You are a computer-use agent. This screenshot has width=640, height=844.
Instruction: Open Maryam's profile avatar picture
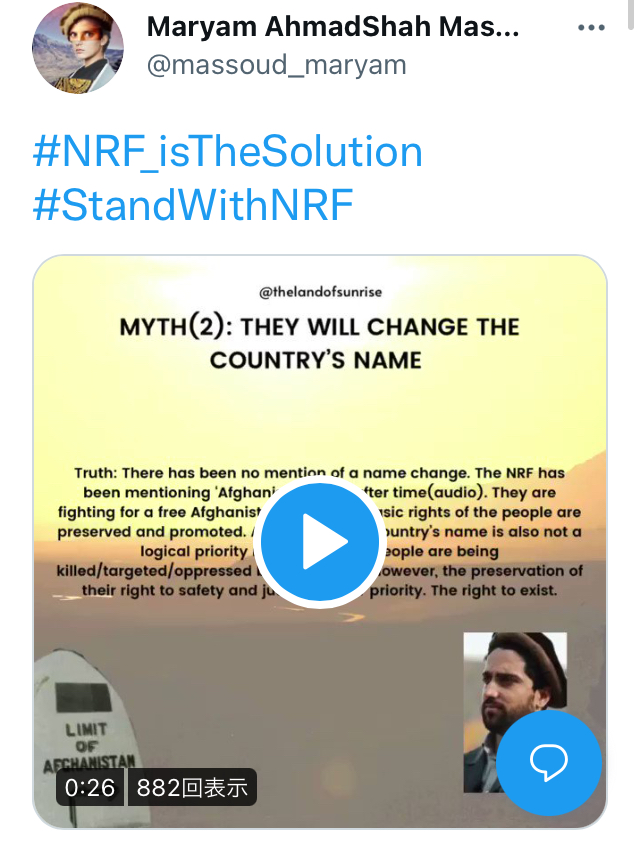pos(78,47)
